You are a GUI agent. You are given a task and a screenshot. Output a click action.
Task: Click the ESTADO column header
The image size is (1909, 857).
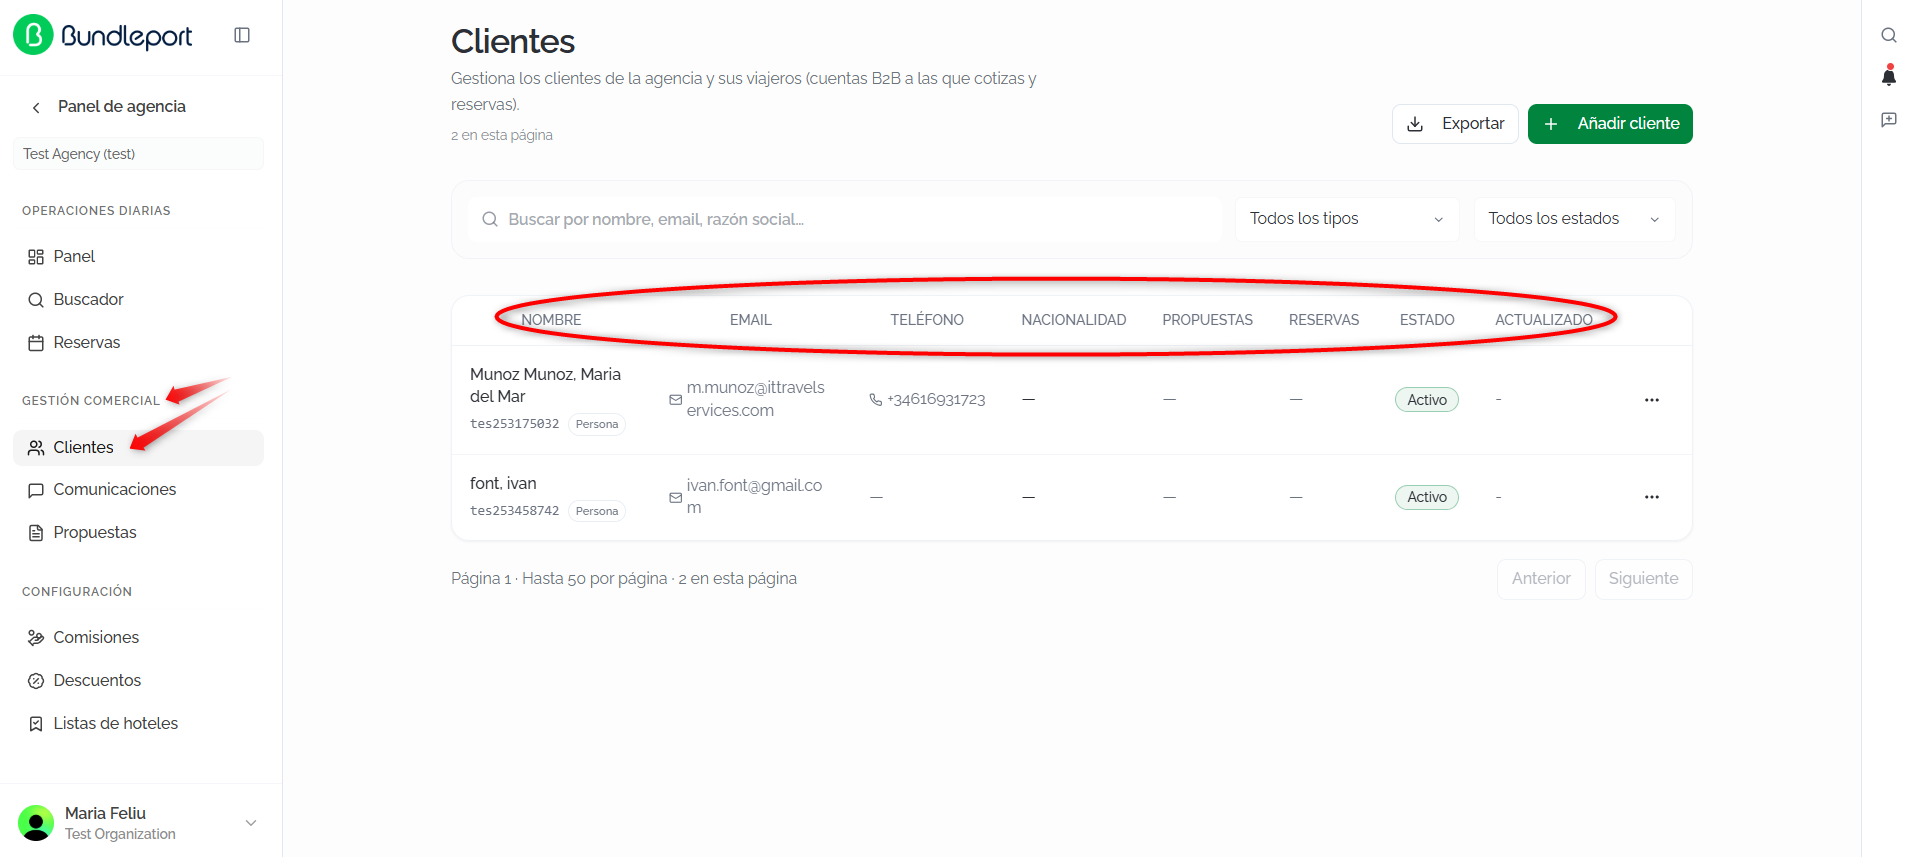click(x=1427, y=320)
